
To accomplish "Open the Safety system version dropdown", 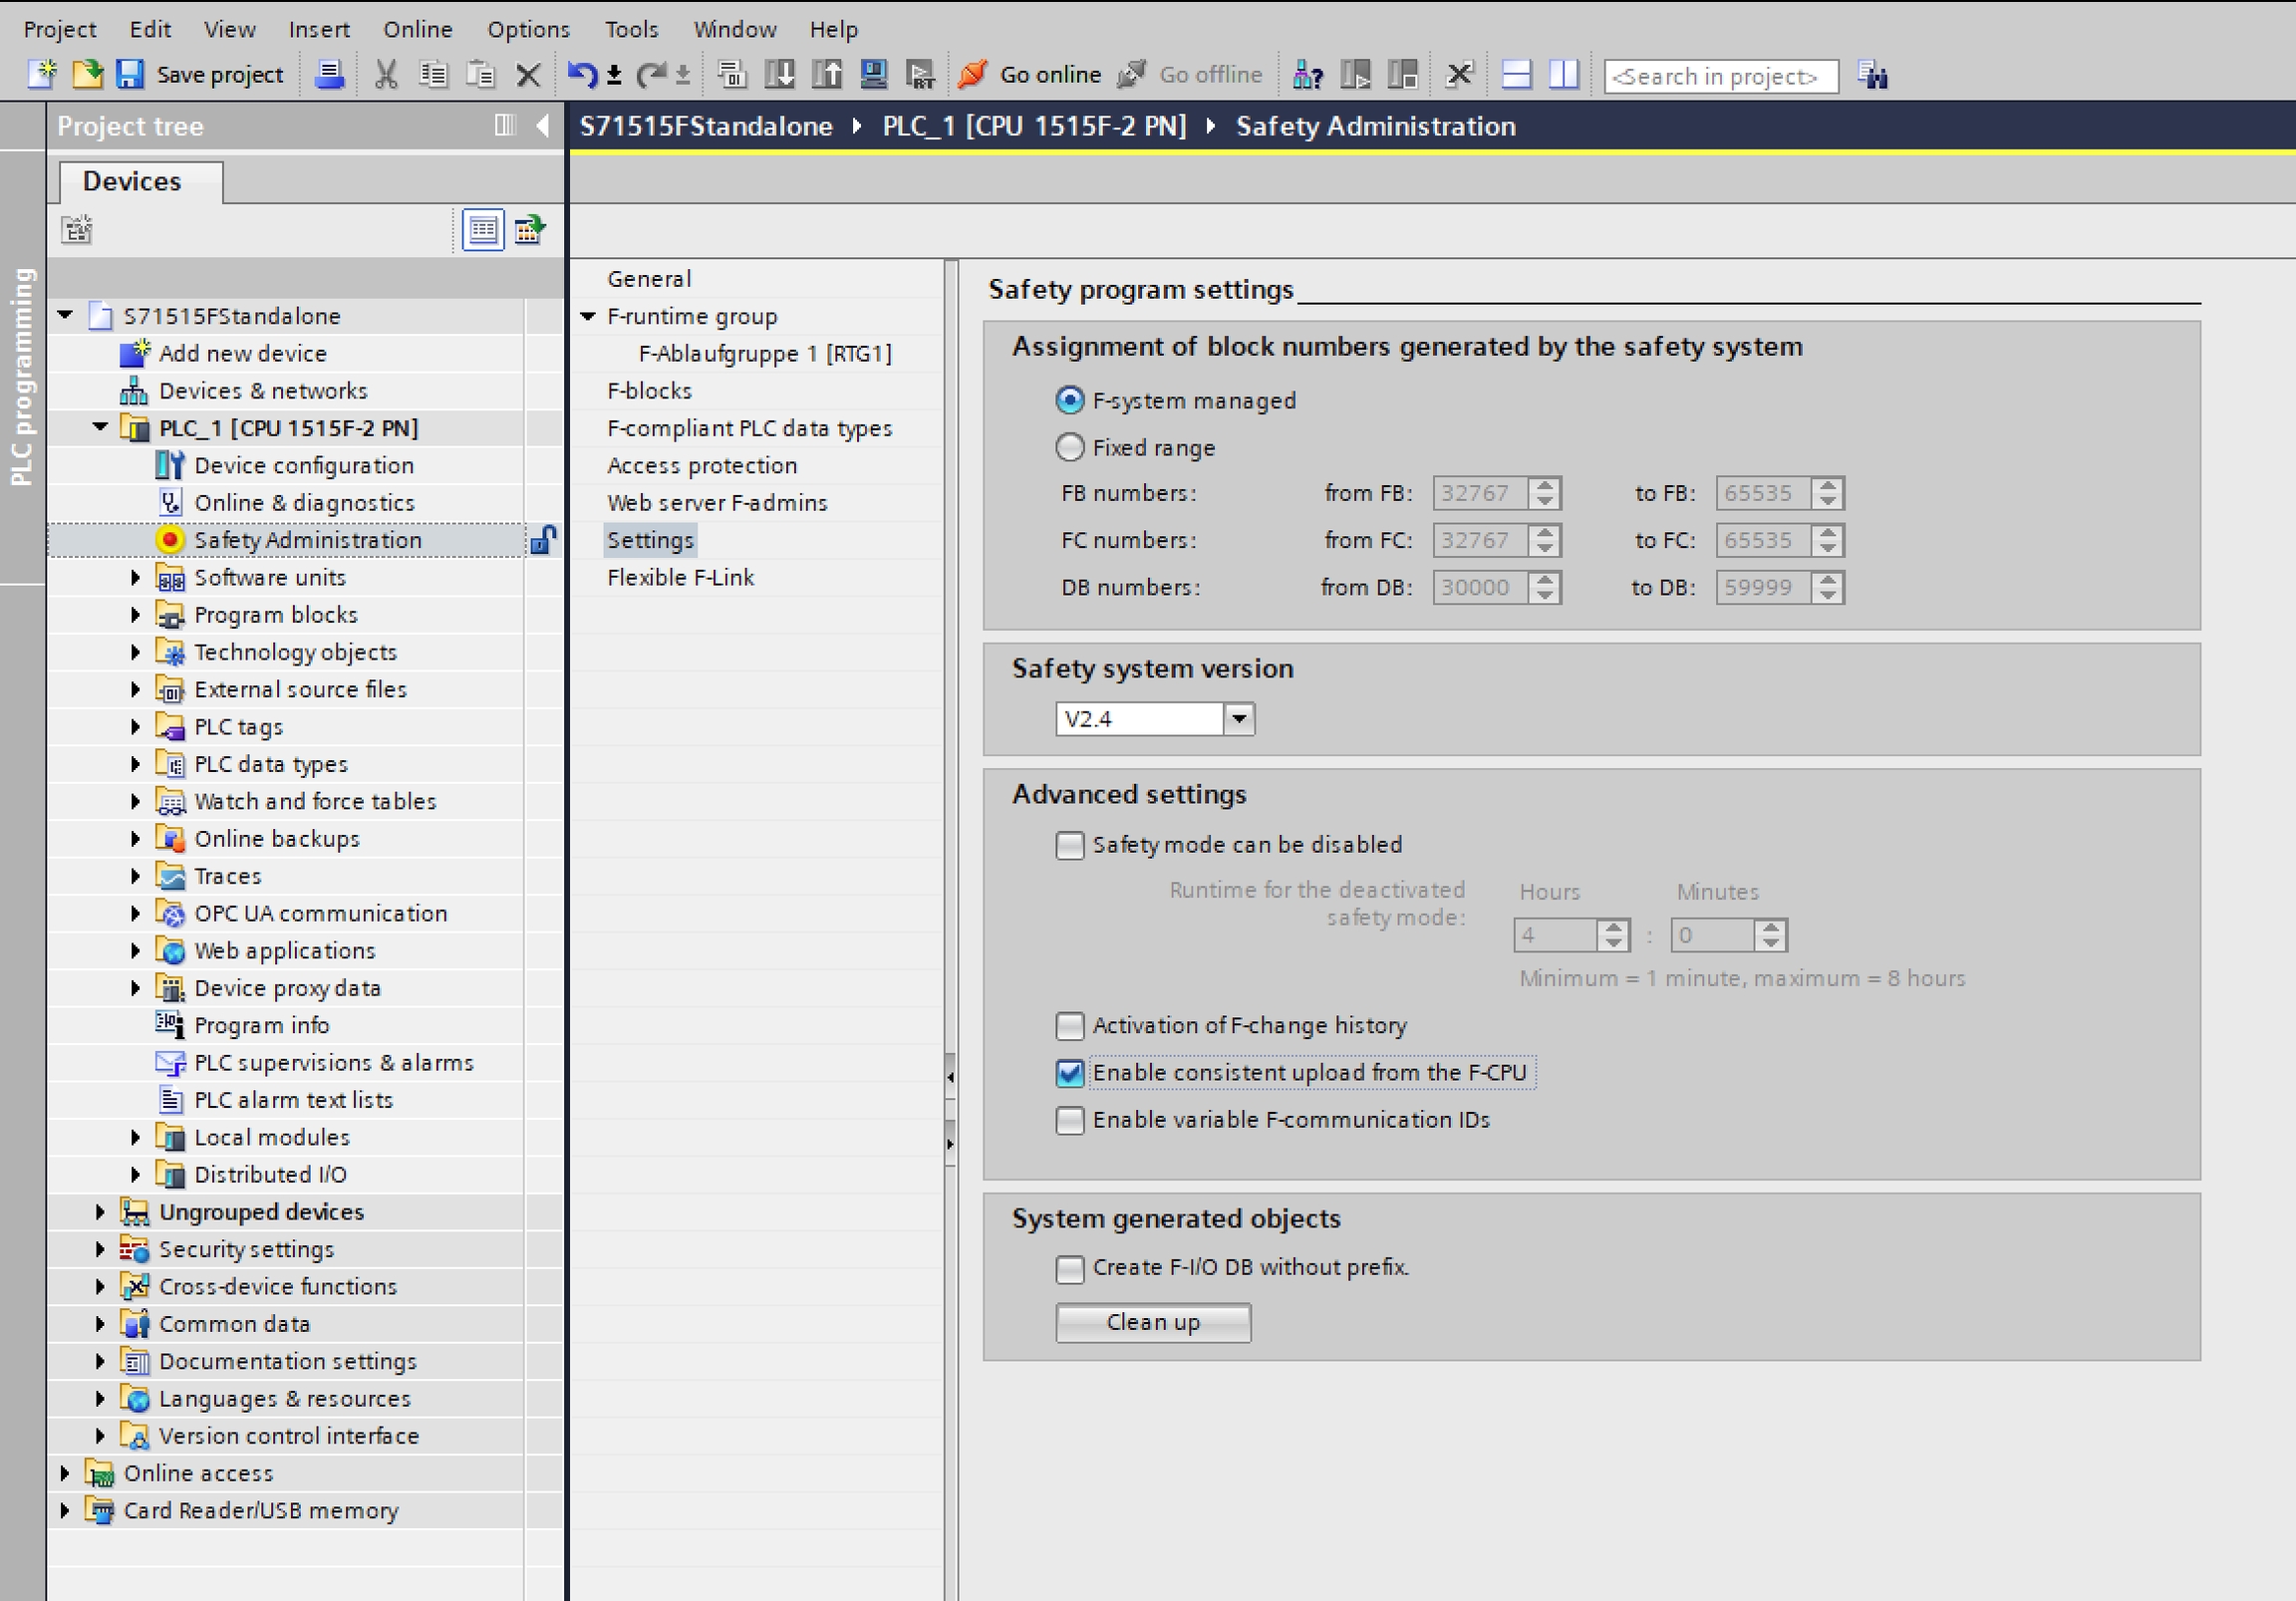I will 1239,719.
